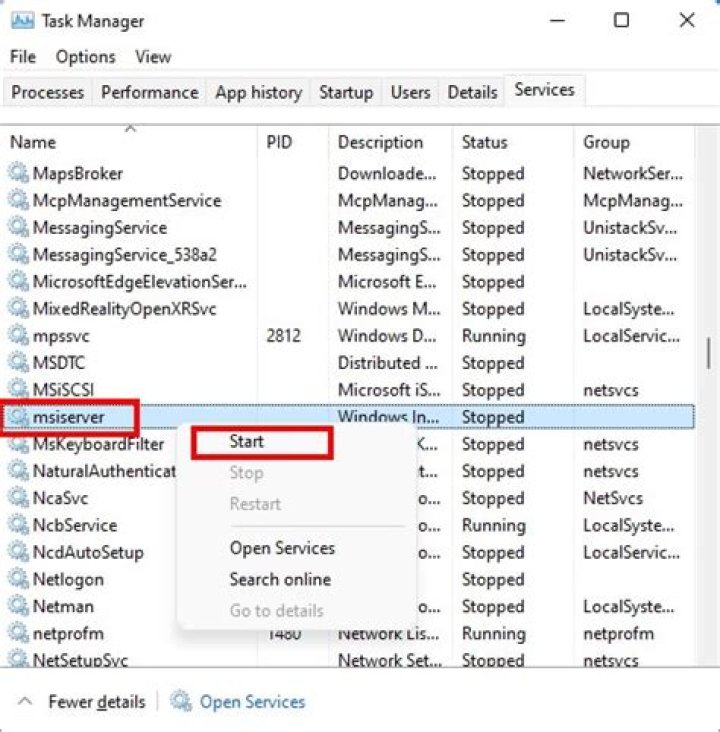Select the MapsBroker service name

point(78,173)
